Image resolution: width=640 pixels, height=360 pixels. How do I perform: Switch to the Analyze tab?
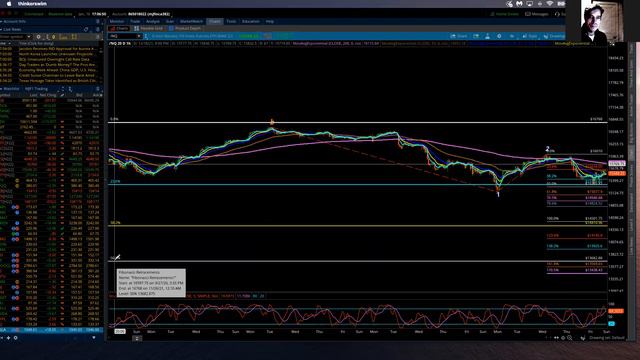(153, 21)
